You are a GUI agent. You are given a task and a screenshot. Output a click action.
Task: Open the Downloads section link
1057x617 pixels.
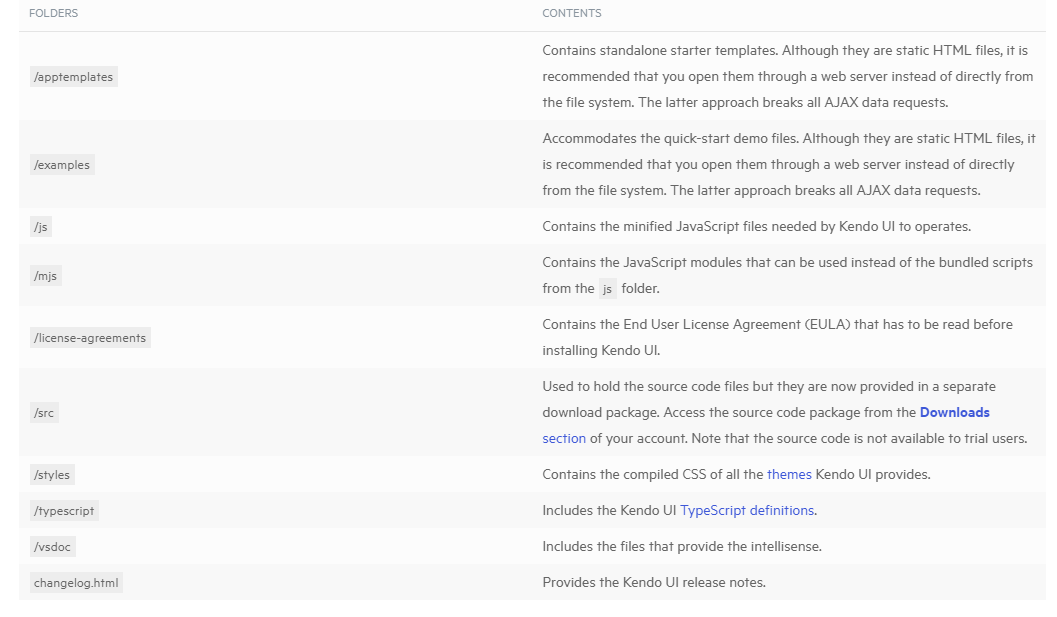click(x=955, y=412)
